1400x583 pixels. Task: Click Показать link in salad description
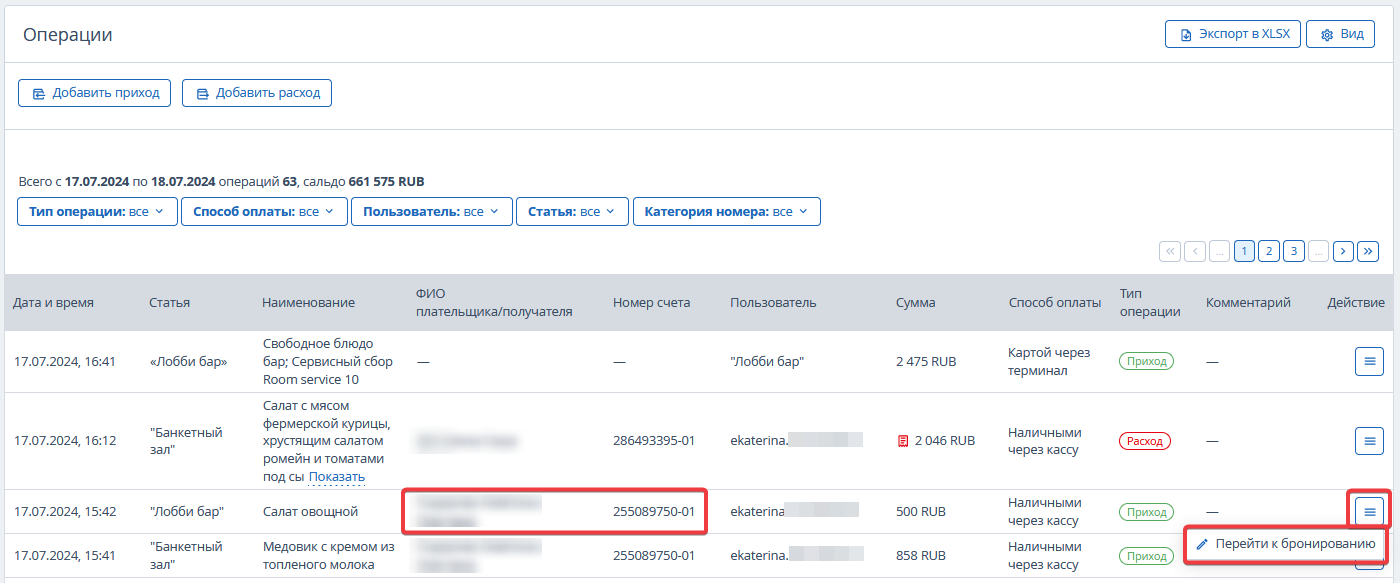[337, 477]
